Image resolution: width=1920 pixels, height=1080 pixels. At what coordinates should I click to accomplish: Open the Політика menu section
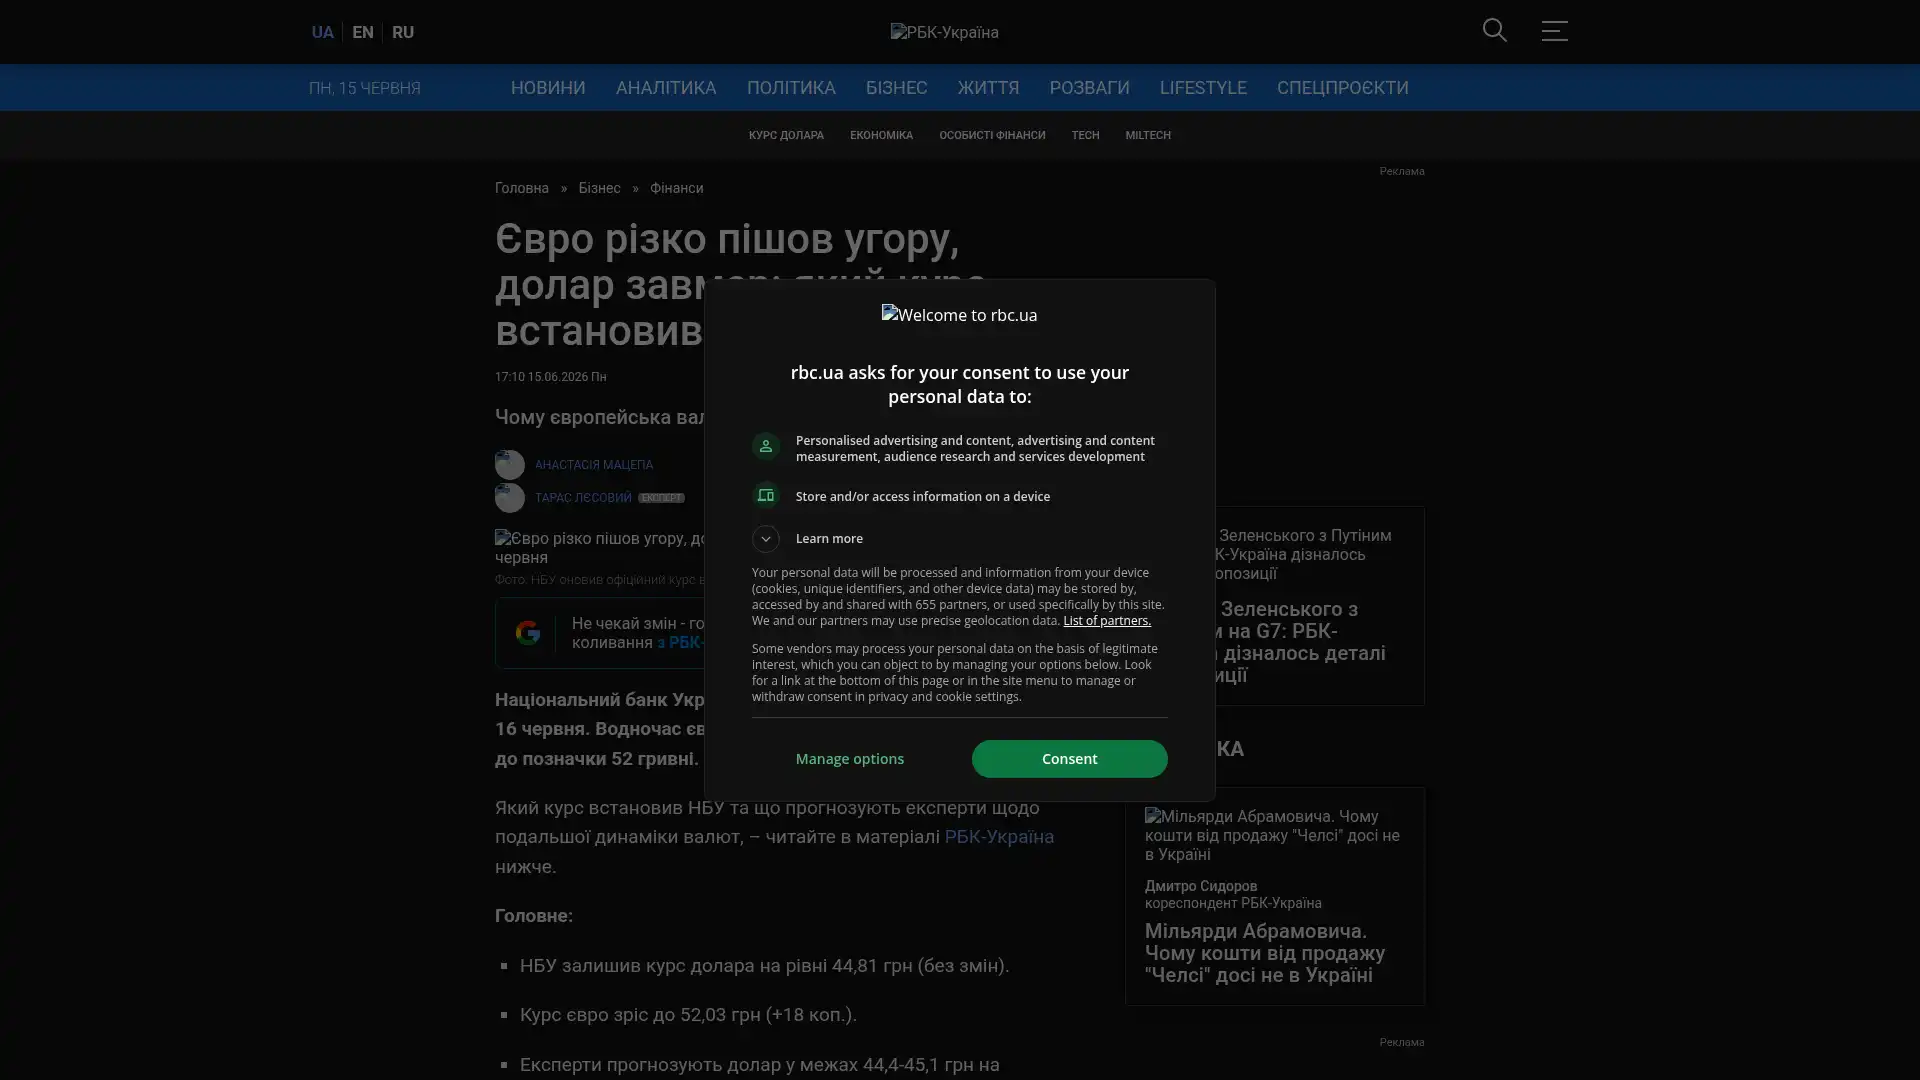click(791, 88)
